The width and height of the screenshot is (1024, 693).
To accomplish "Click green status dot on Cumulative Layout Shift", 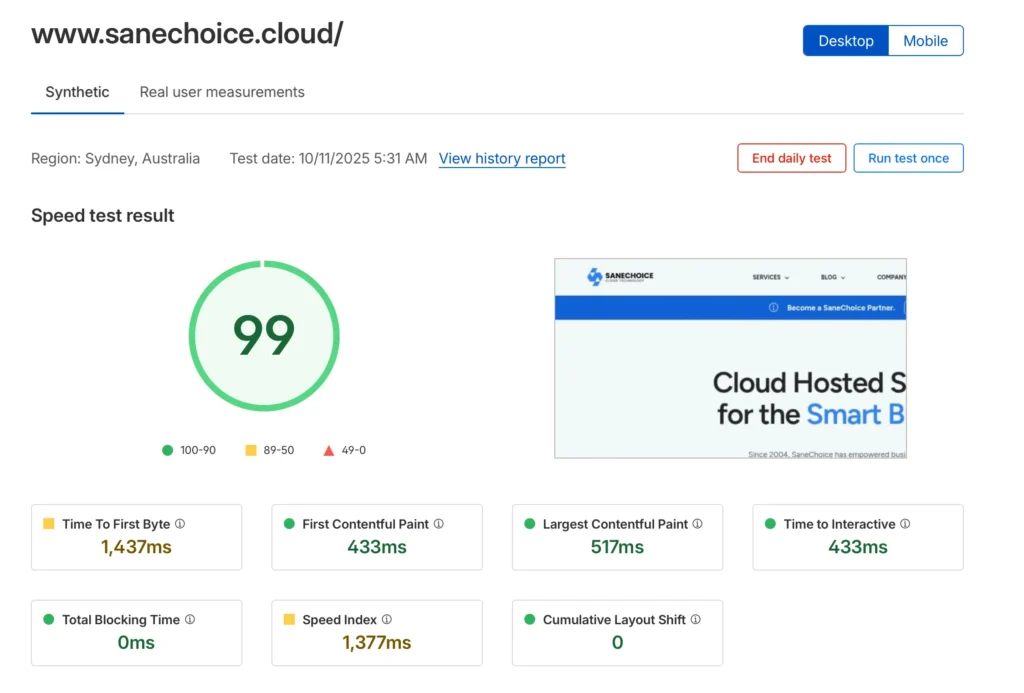I will 530,619.
